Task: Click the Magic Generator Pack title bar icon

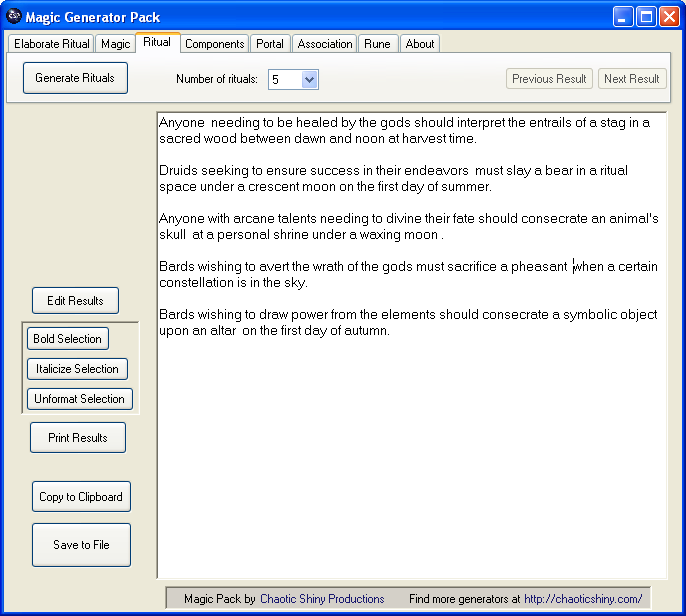Action: [14, 16]
